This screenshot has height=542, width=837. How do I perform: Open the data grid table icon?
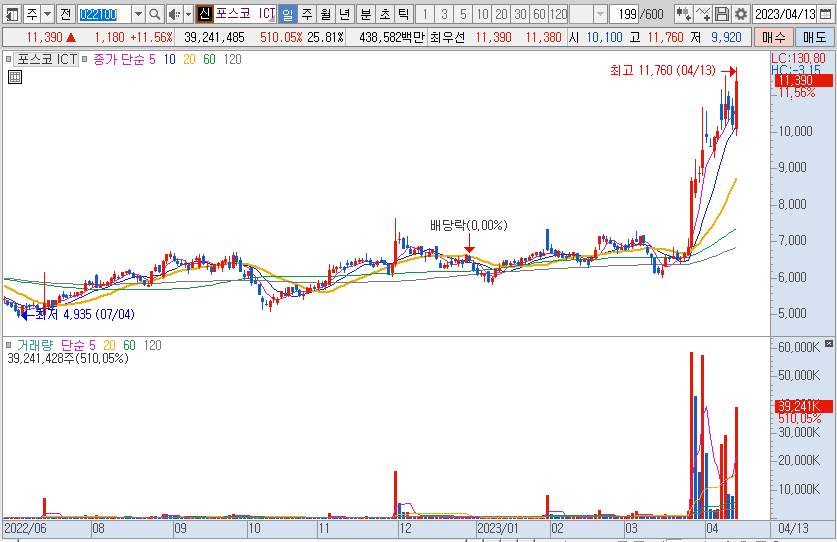15,77
